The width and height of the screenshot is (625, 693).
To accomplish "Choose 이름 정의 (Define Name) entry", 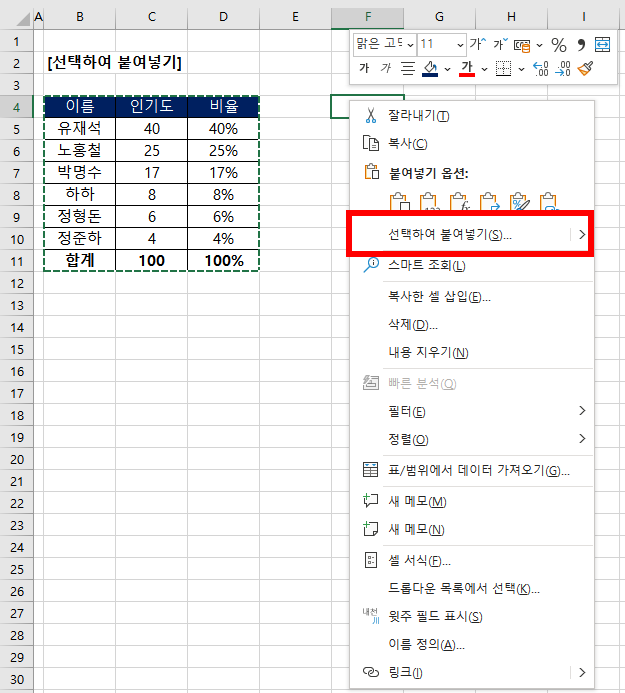I will (x=472, y=644).
